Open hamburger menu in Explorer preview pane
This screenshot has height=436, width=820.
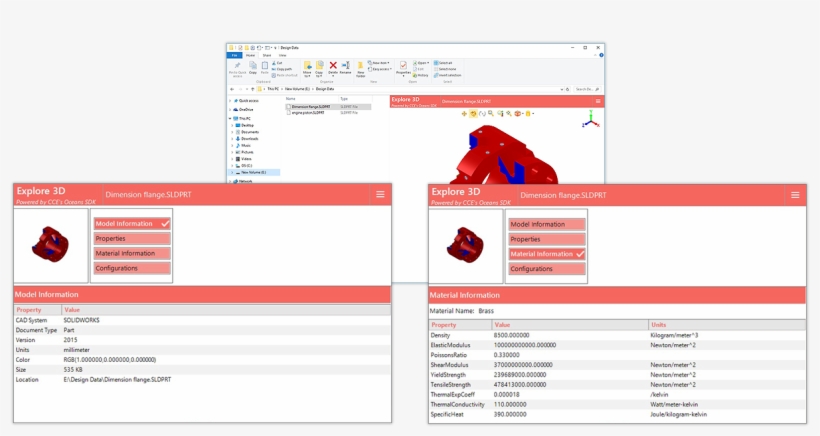tap(598, 101)
